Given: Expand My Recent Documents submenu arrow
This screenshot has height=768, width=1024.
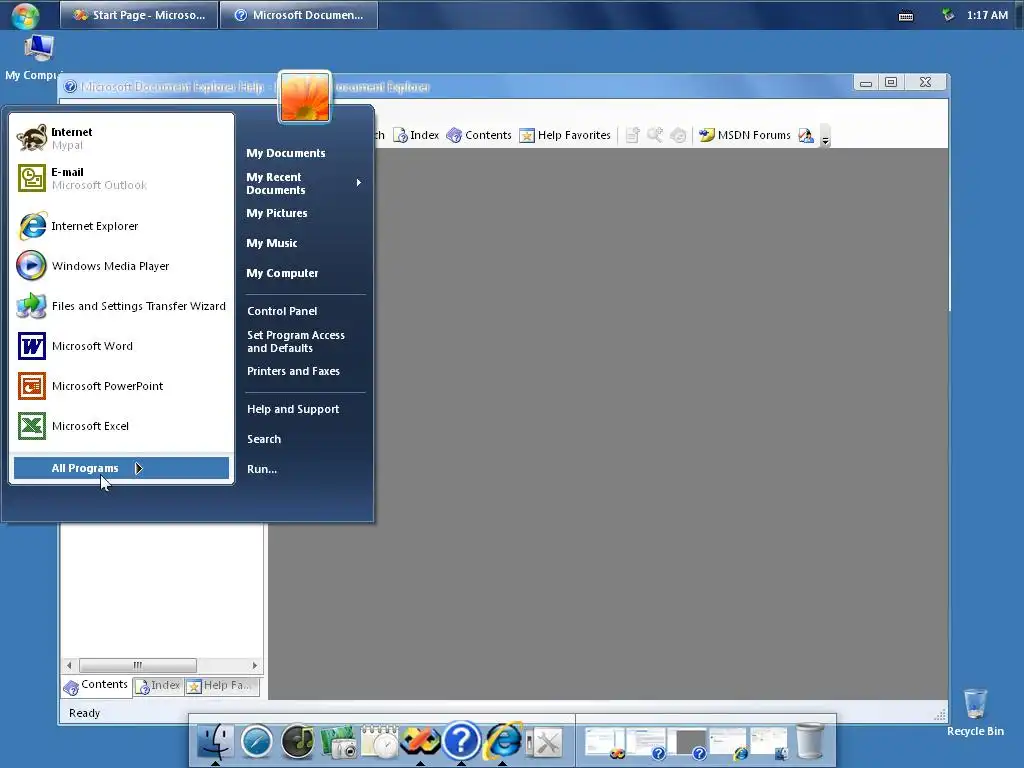Looking at the screenshot, I should tap(359, 183).
